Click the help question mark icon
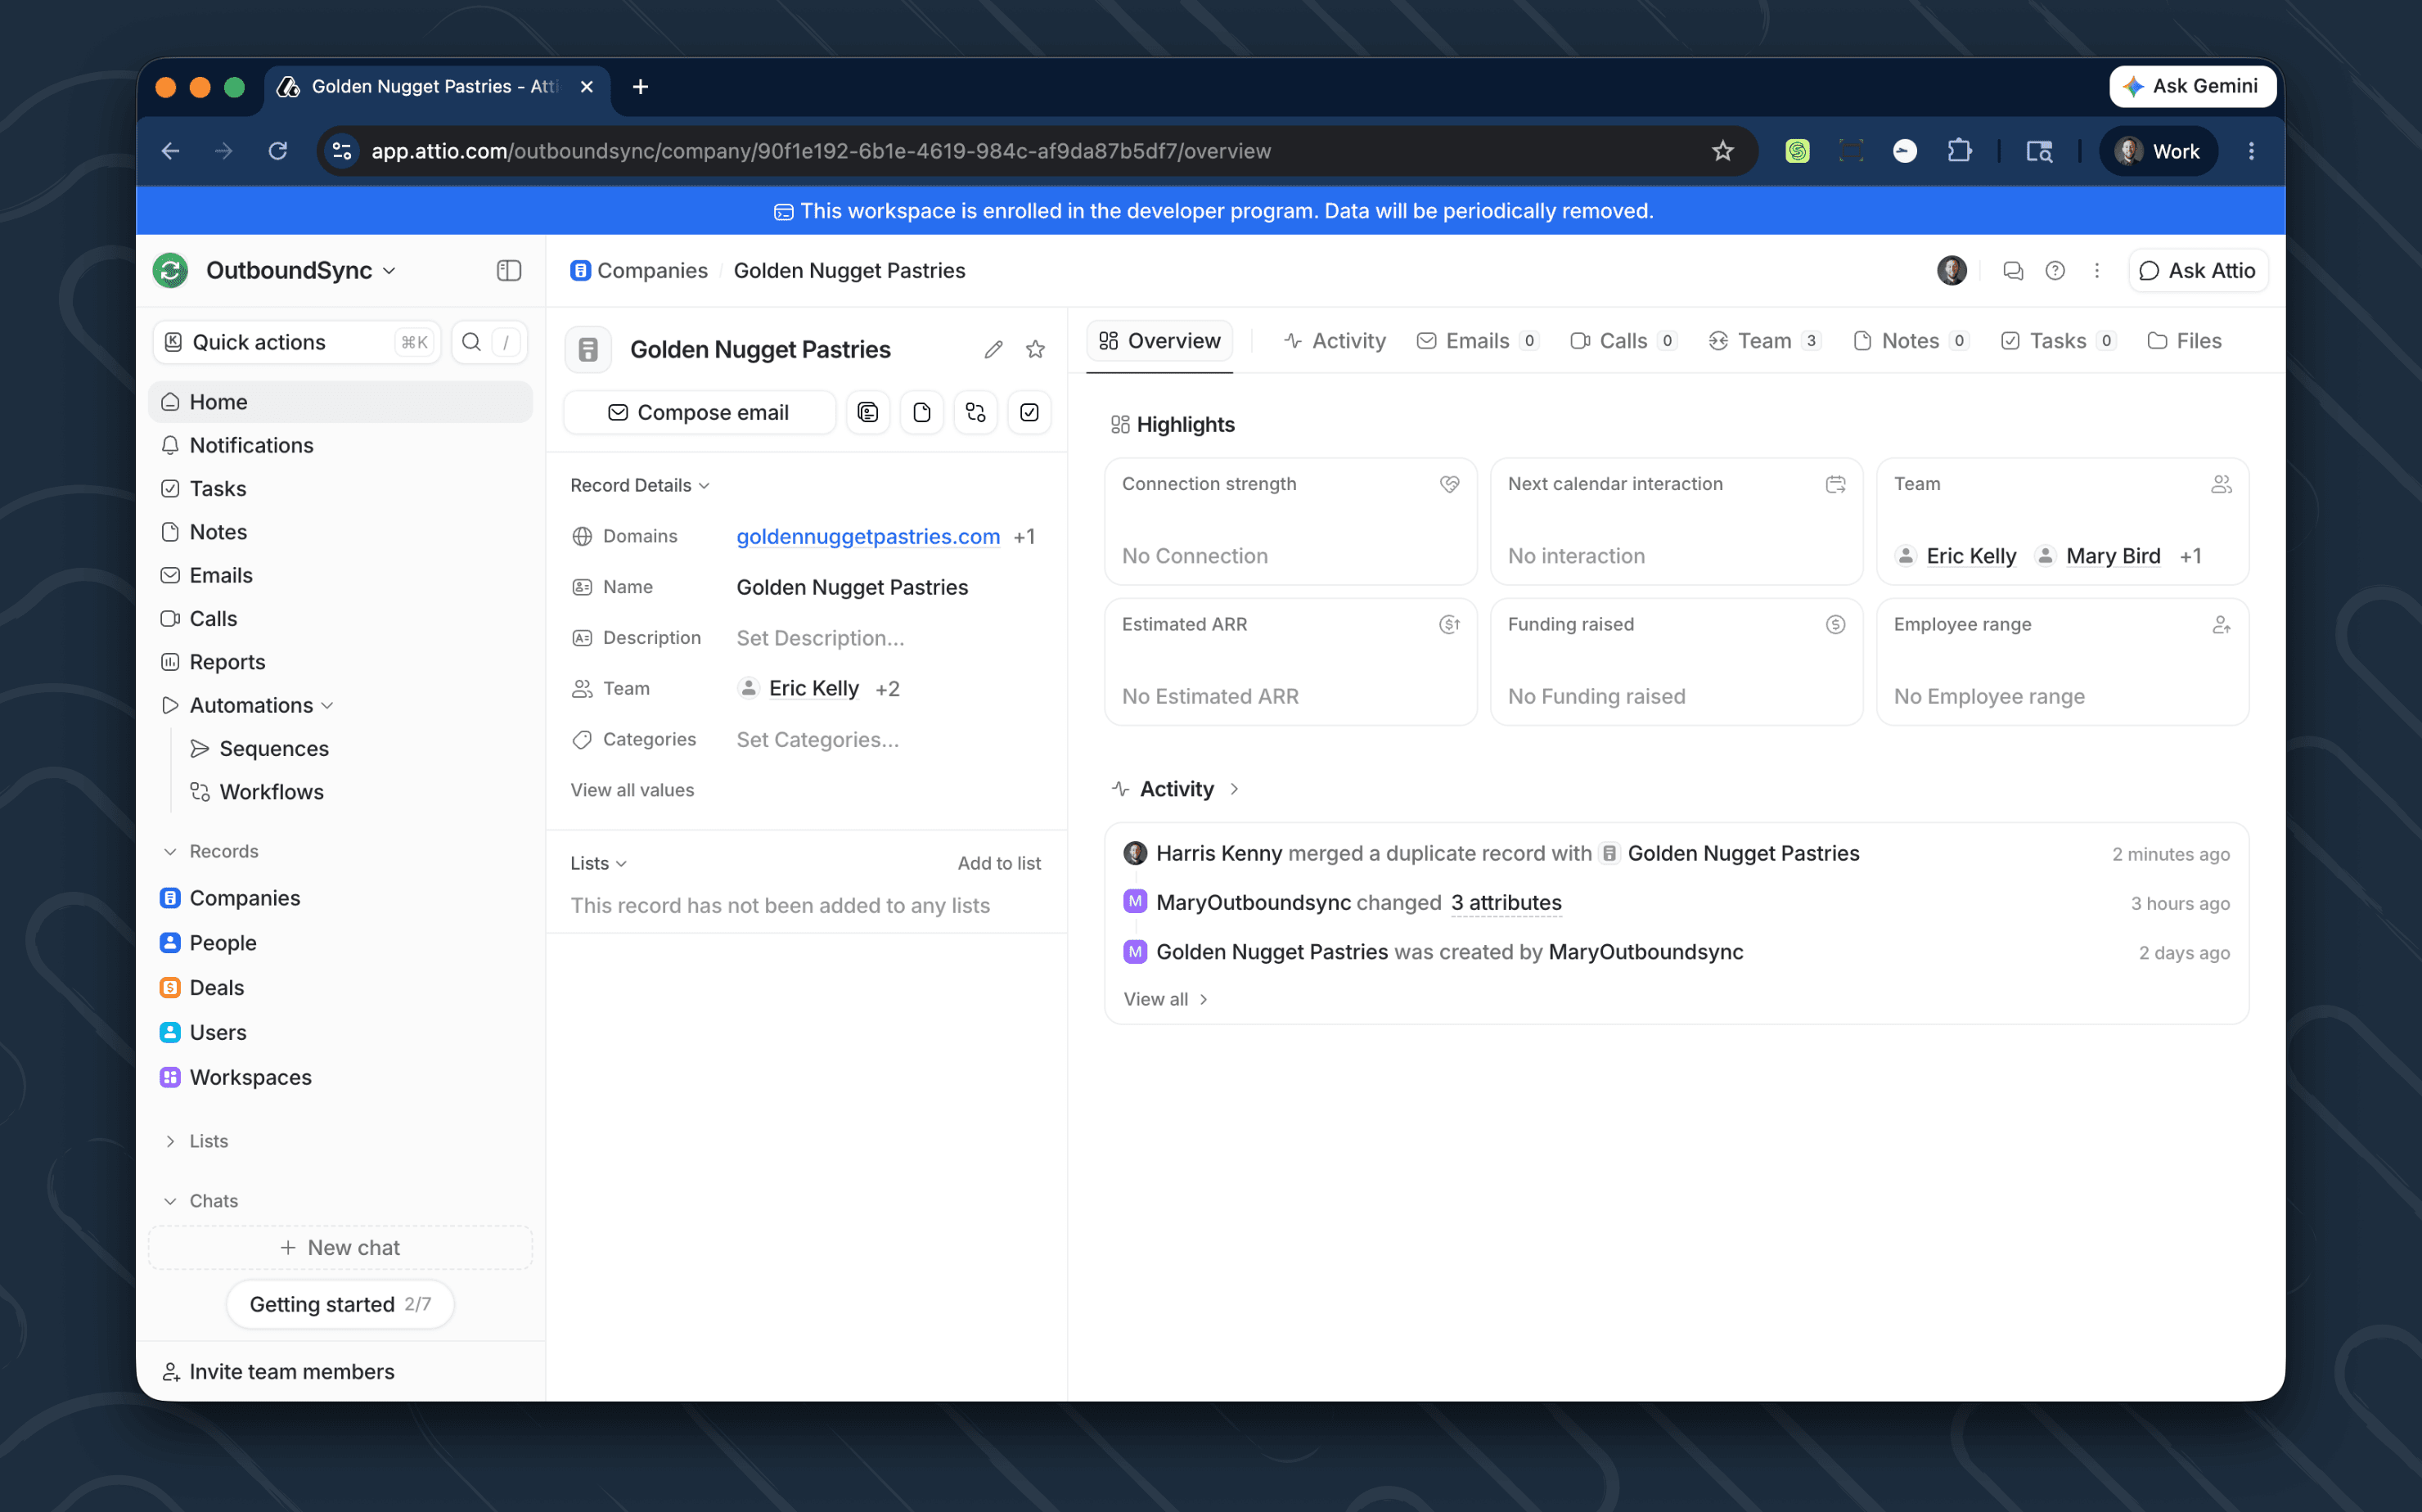This screenshot has height=1512, width=2422. tap(2055, 270)
